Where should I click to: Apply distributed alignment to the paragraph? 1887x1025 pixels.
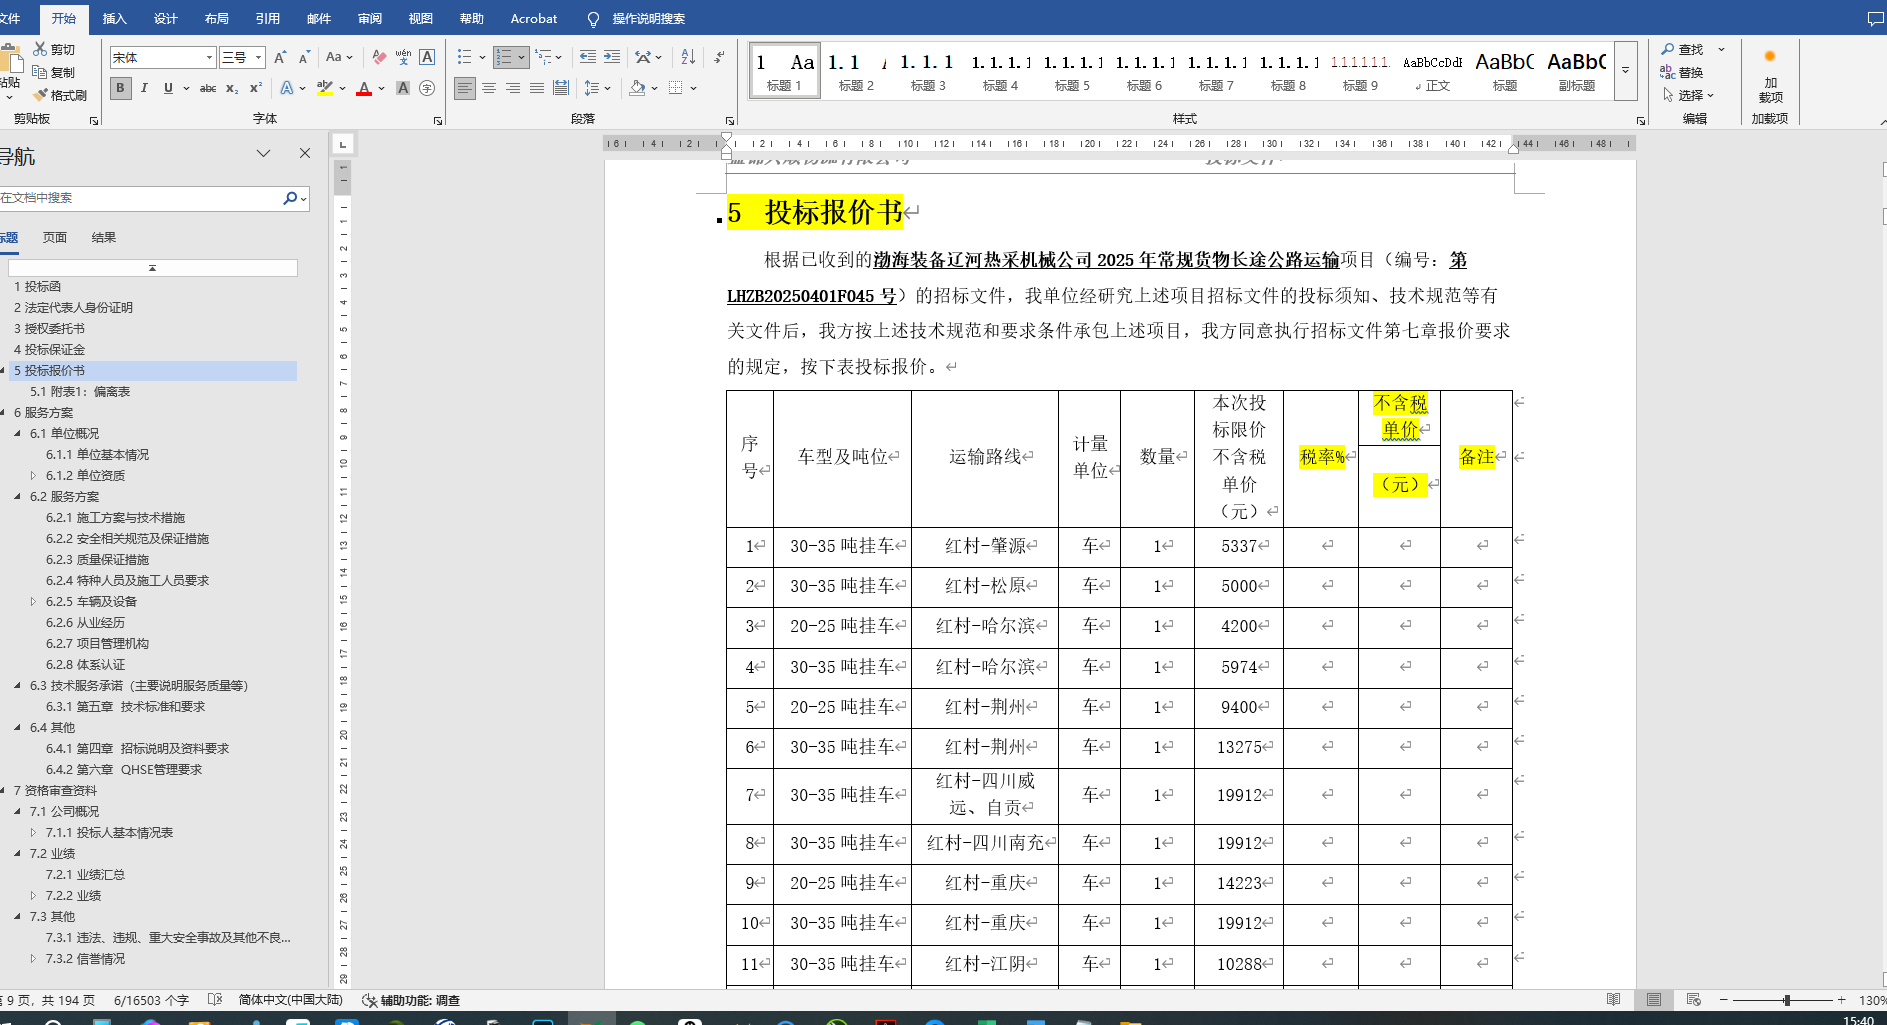[x=561, y=88]
